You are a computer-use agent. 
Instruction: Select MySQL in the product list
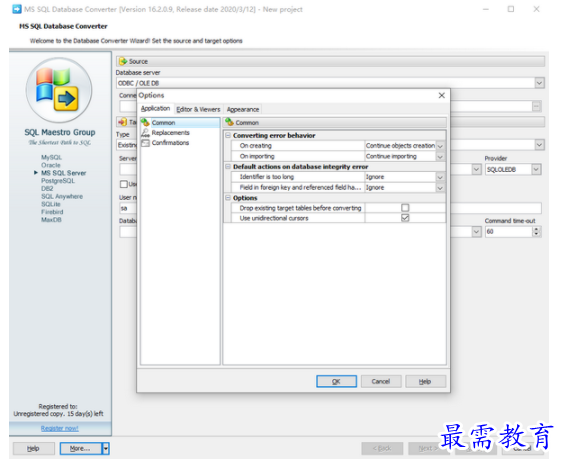pos(51,157)
